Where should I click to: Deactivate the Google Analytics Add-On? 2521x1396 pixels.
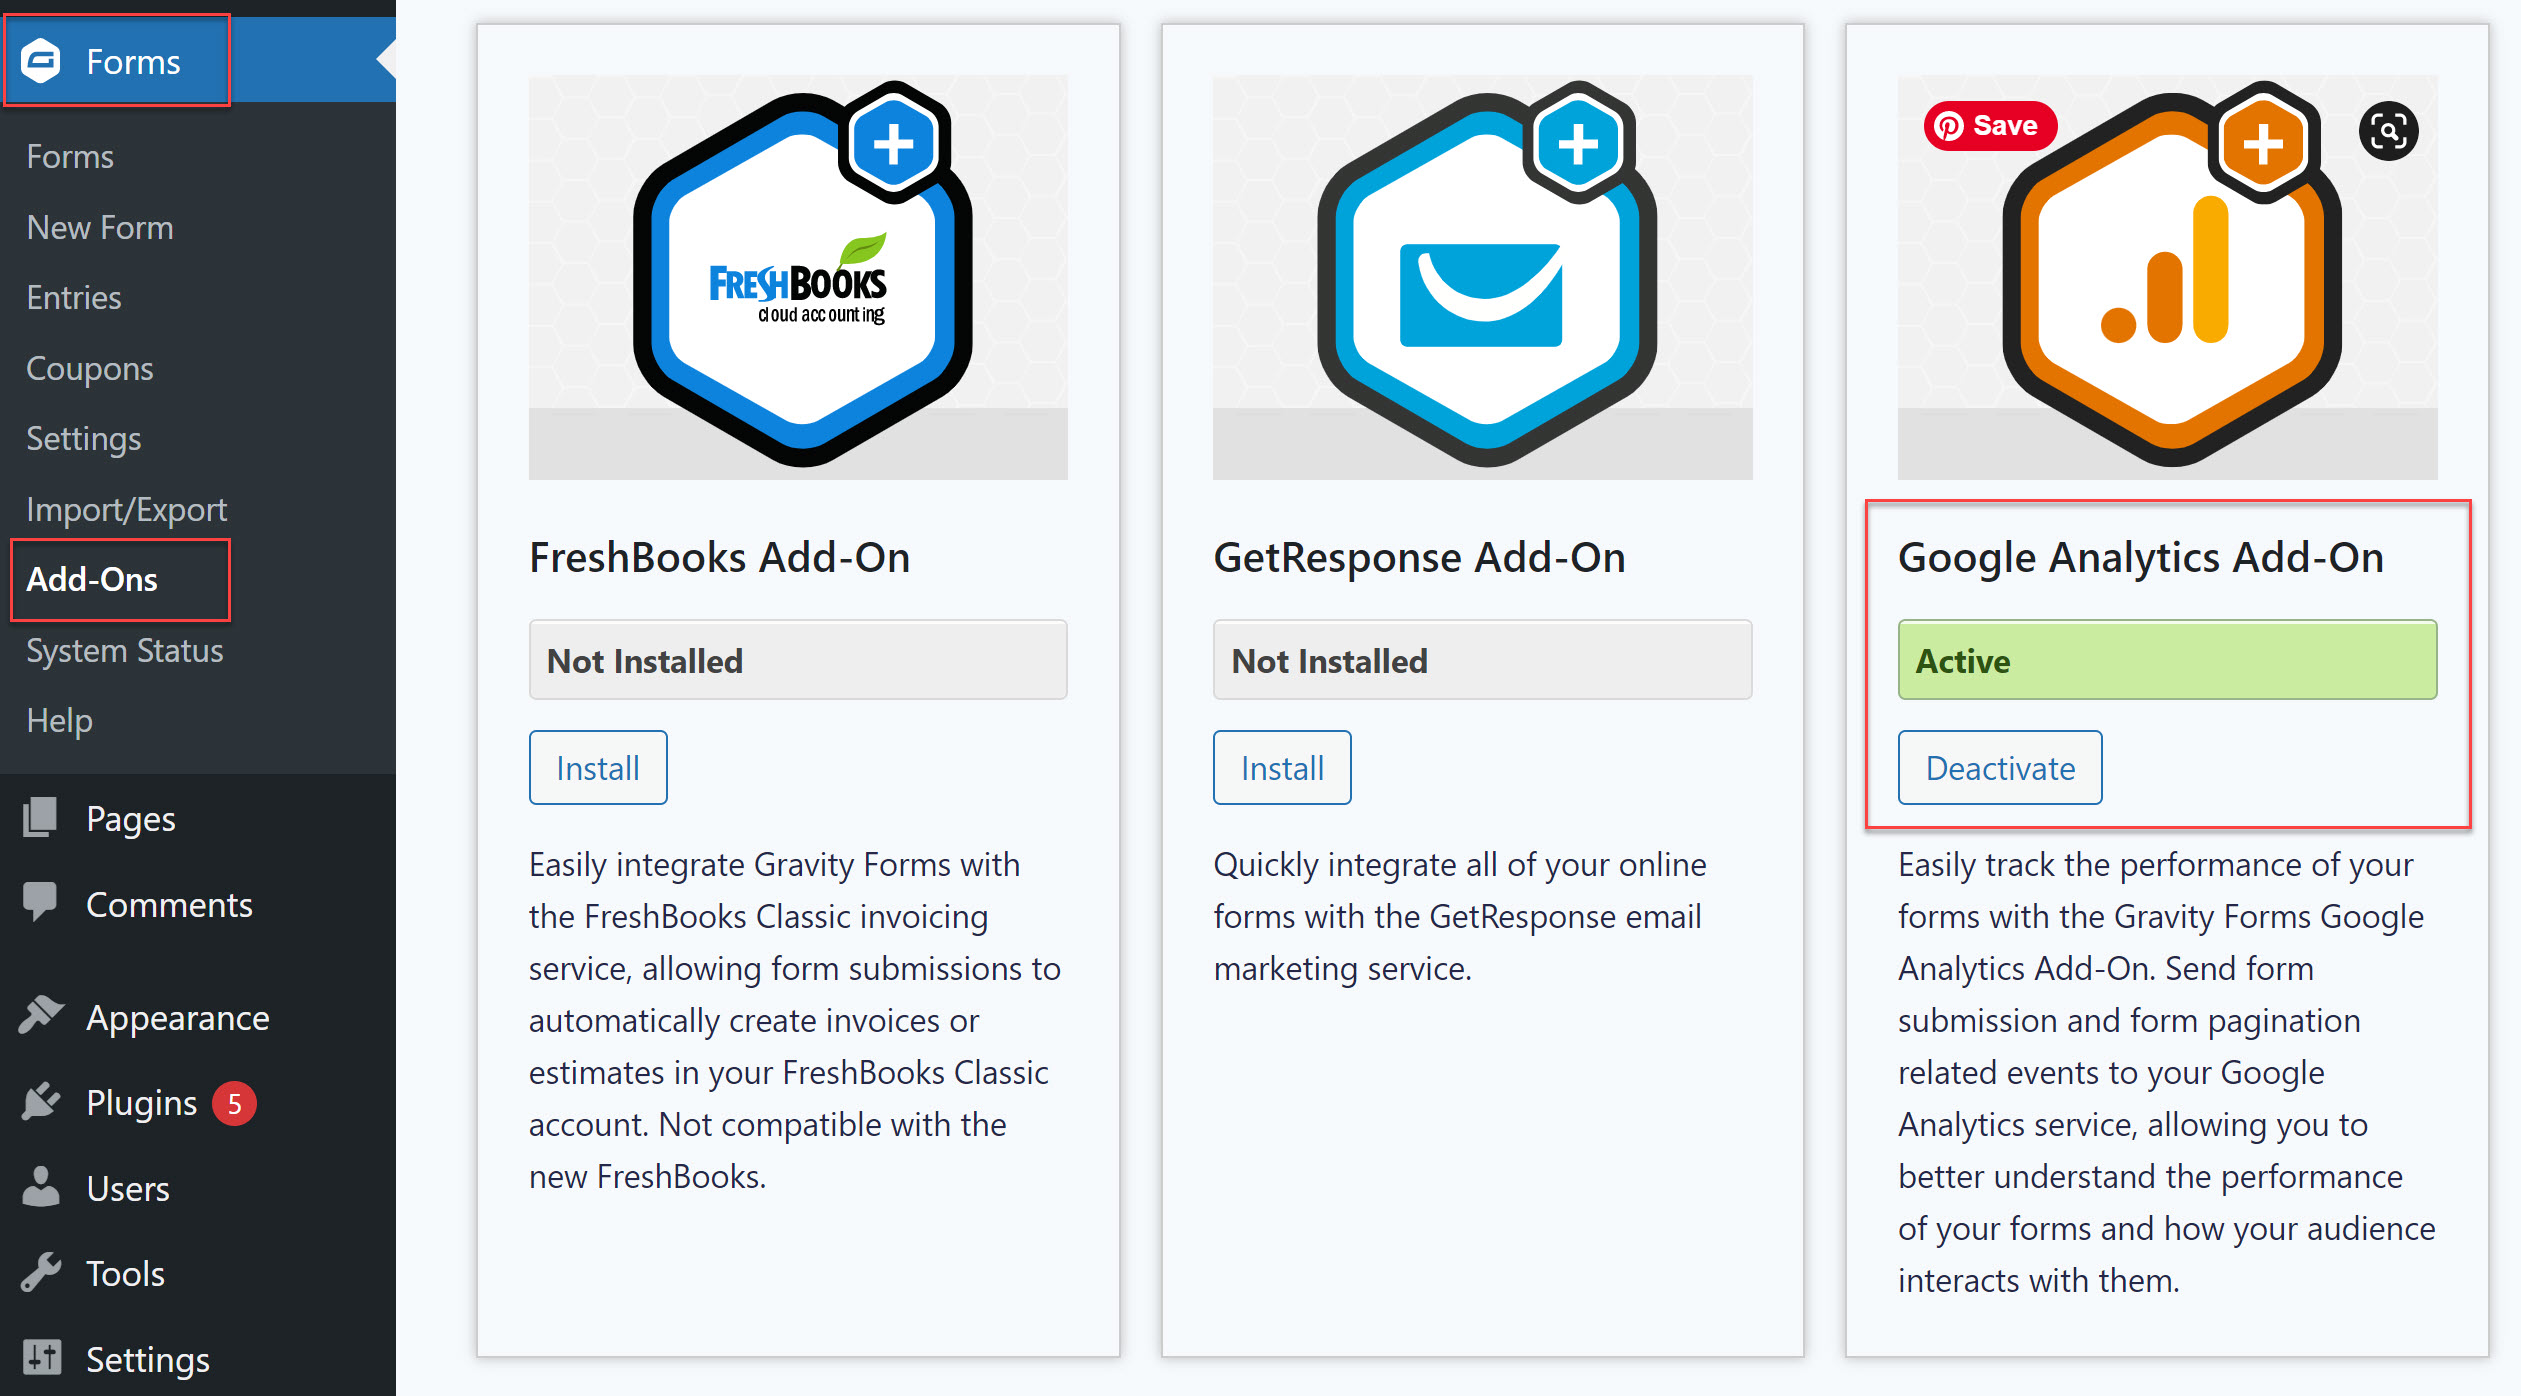click(x=2000, y=768)
